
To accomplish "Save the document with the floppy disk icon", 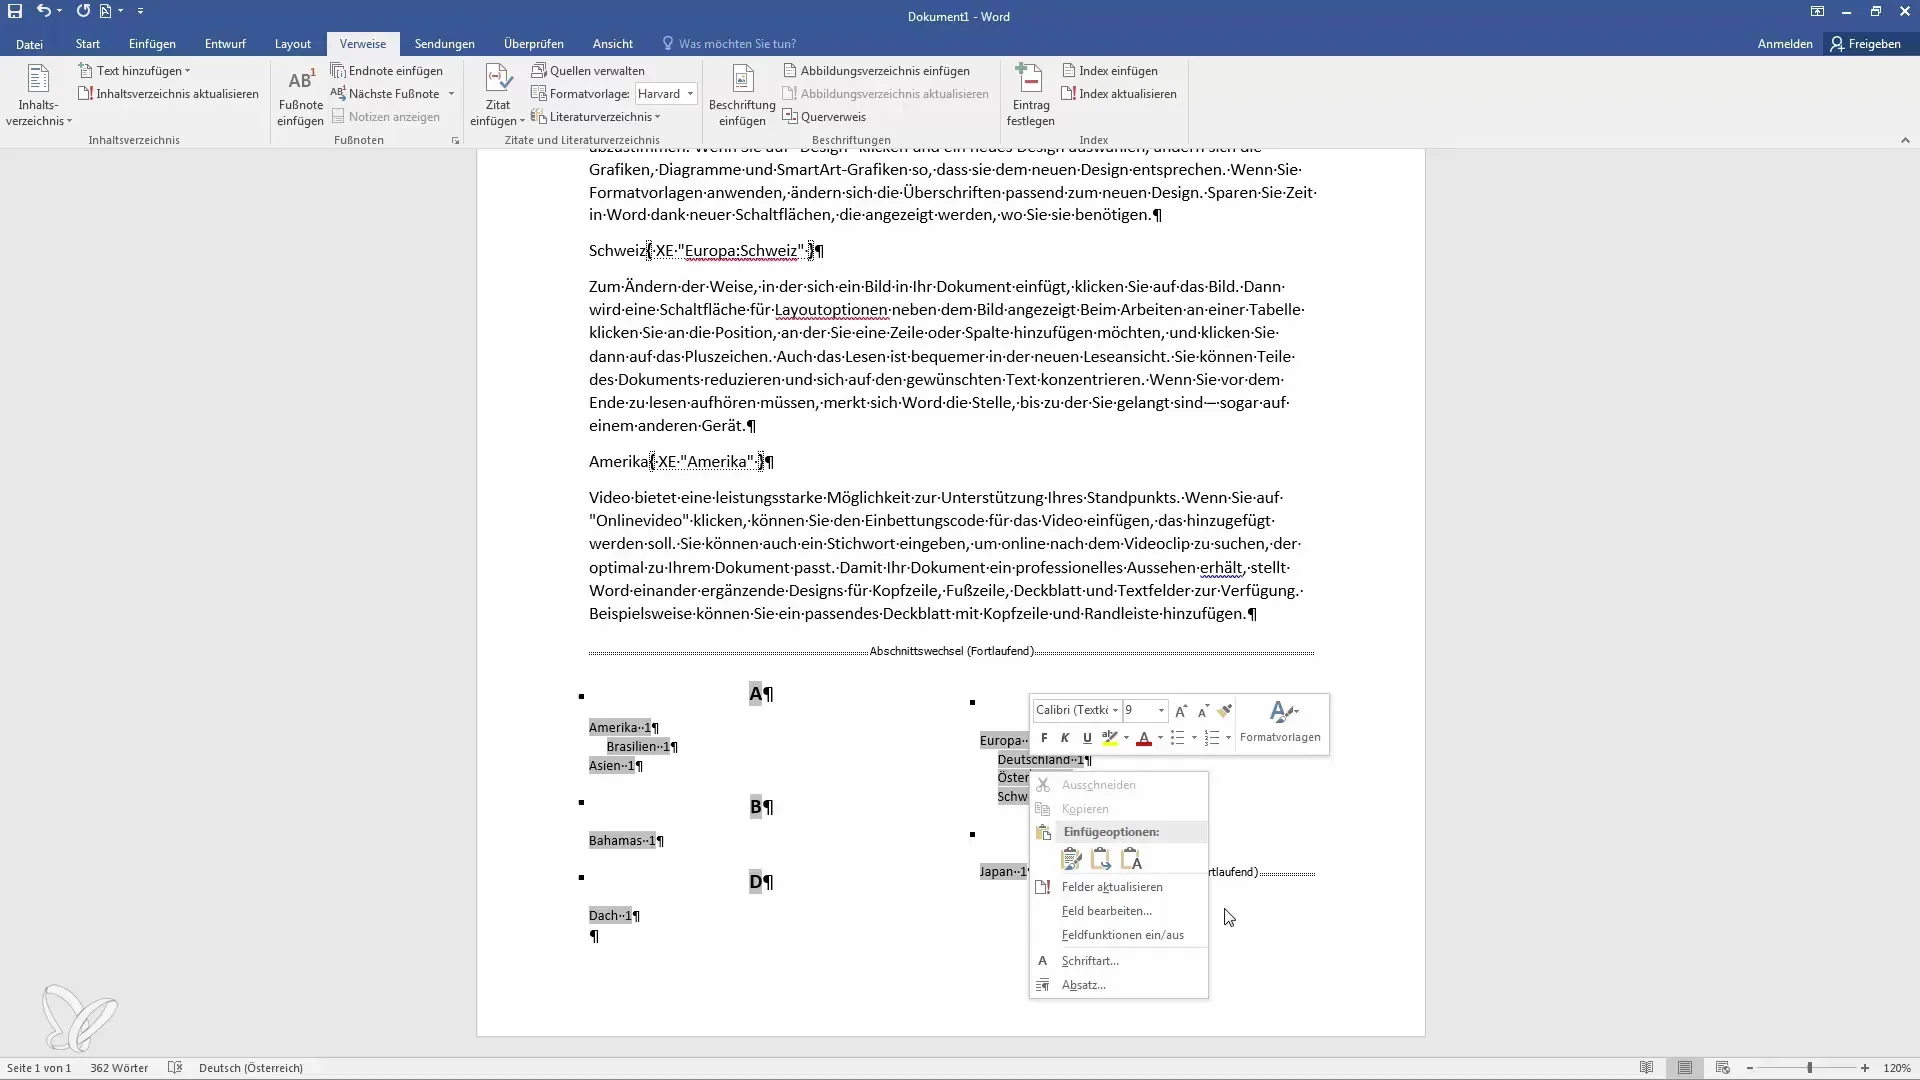I will (x=15, y=11).
